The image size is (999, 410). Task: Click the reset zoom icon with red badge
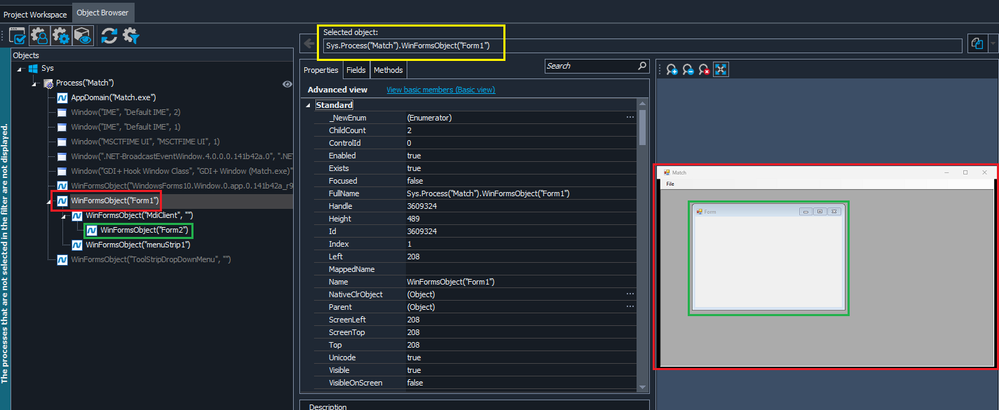(704, 69)
